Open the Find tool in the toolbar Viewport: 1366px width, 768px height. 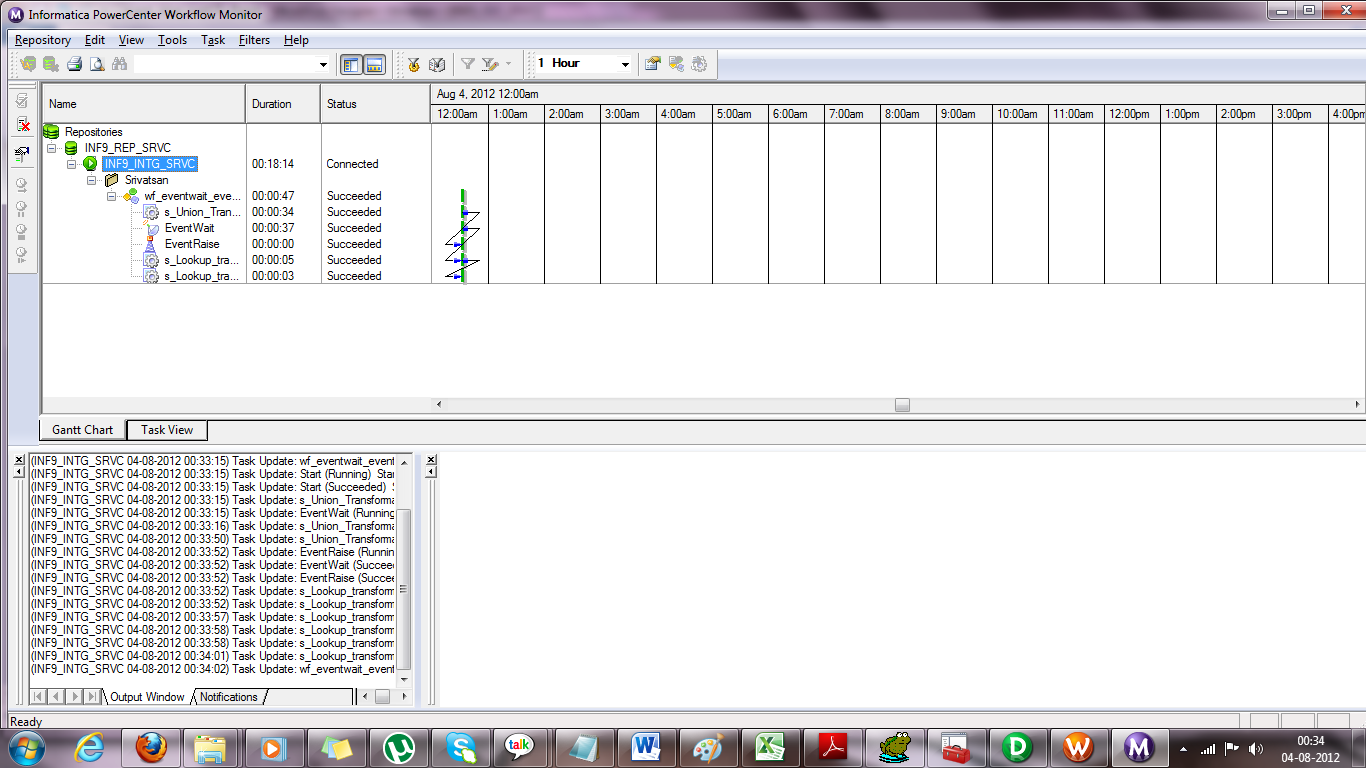119,64
